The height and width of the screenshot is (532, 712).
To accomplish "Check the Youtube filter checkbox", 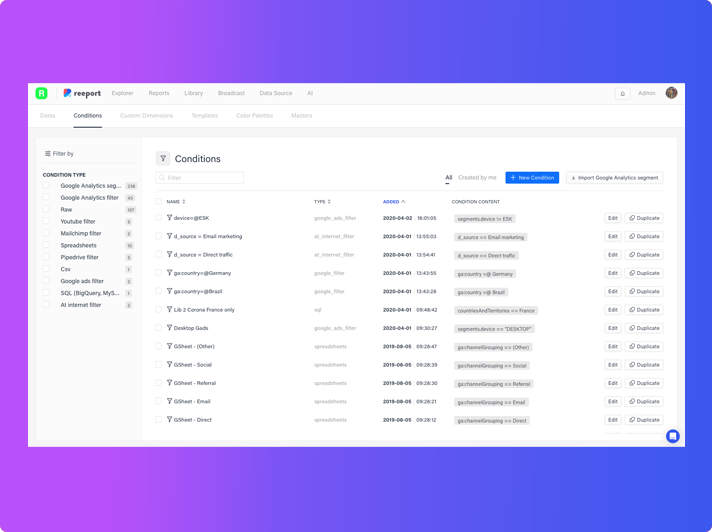I will click(46, 222).
